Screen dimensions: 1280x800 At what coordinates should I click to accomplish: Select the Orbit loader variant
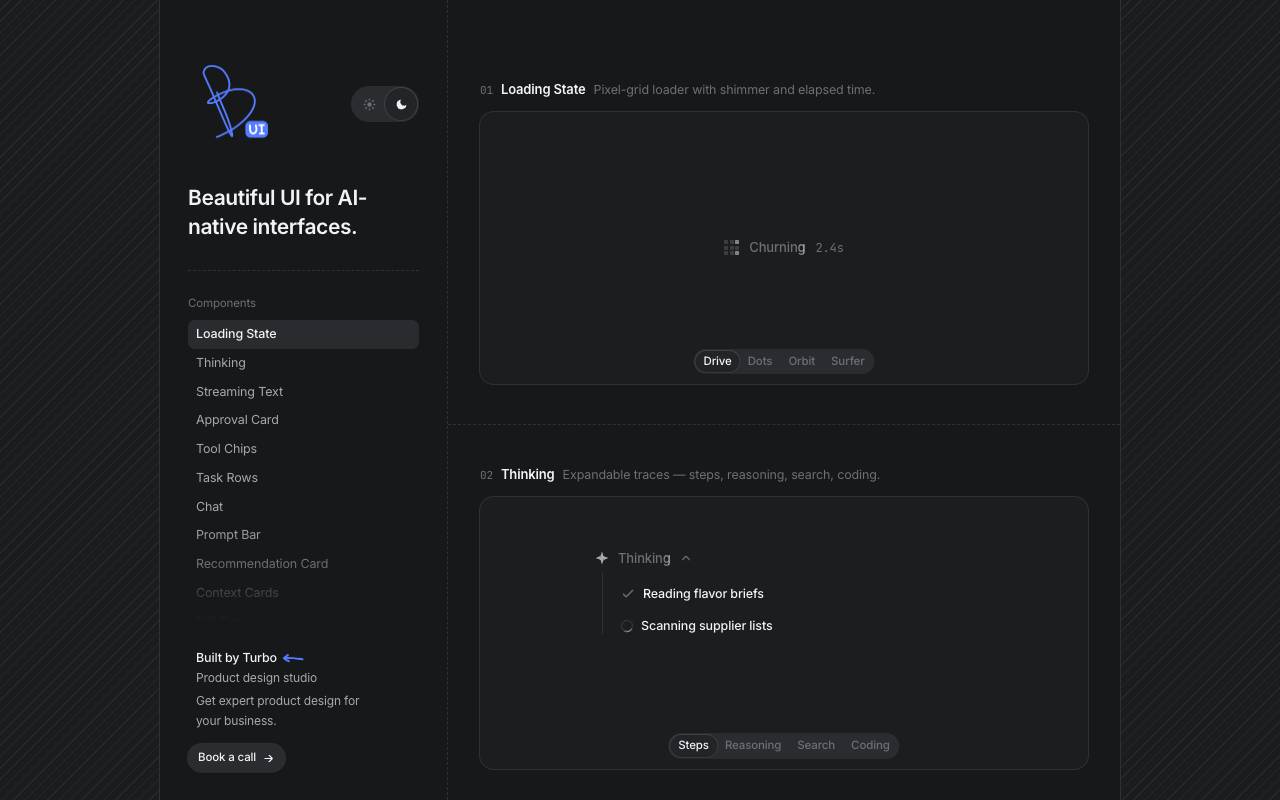(x=802, y=361)
